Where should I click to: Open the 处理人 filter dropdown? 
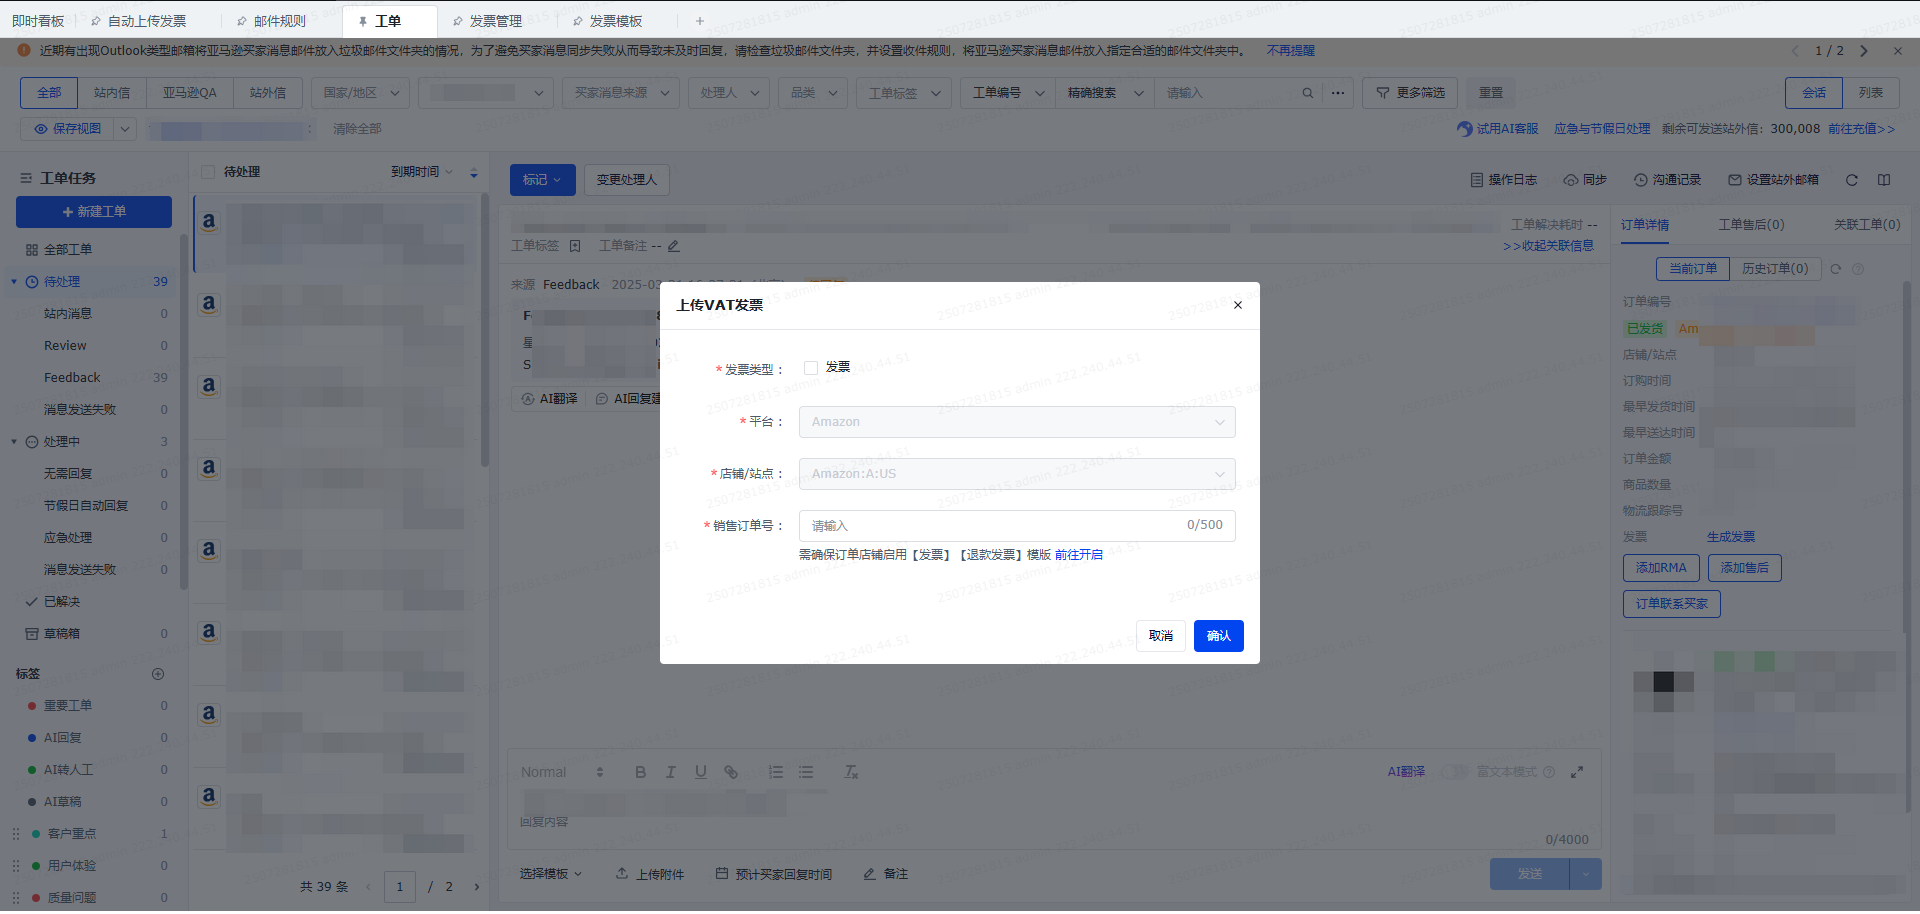pyautogui.click(x=729, y=93)
